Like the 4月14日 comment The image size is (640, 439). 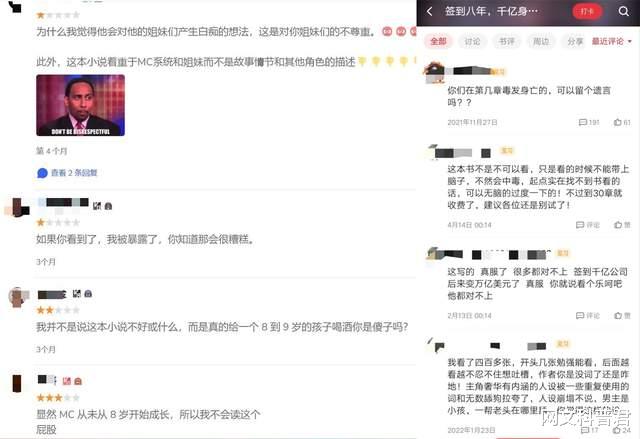tap(622, 225)
